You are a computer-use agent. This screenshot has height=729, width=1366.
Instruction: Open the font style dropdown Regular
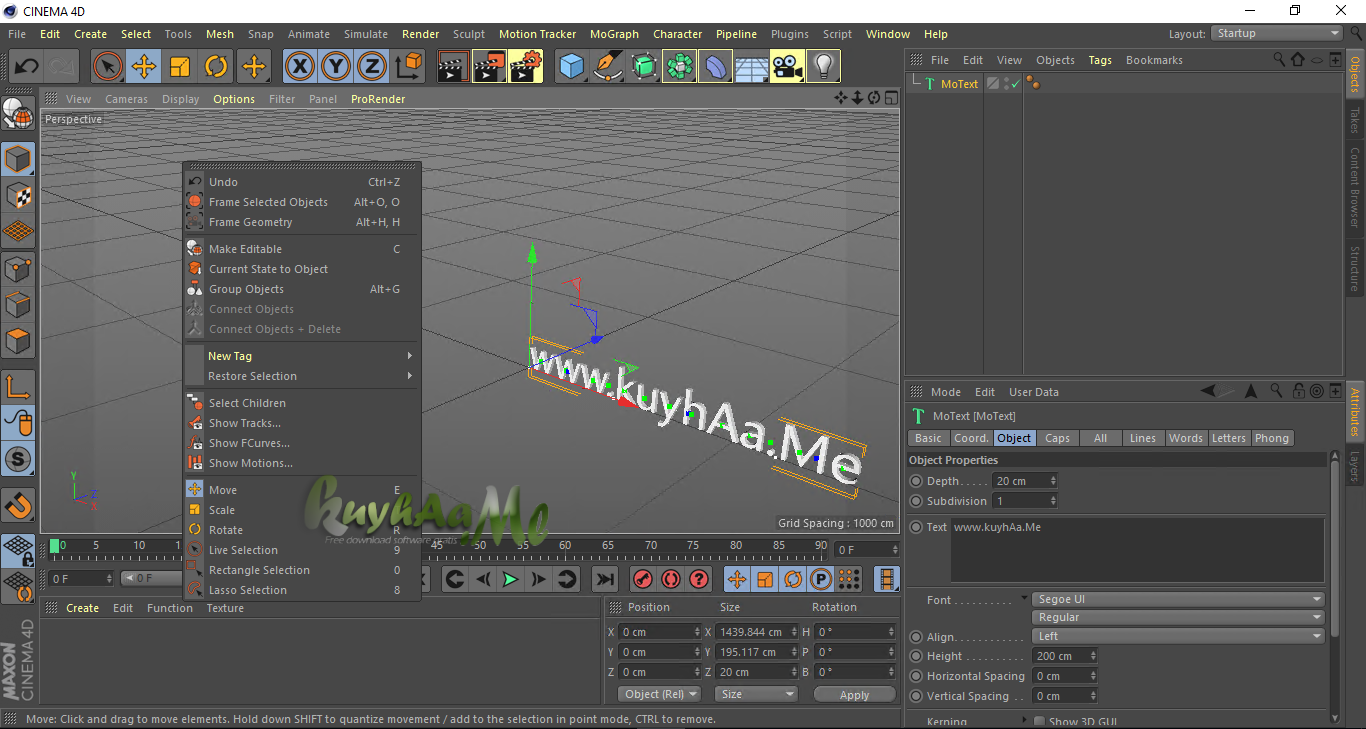point(1178,617)
